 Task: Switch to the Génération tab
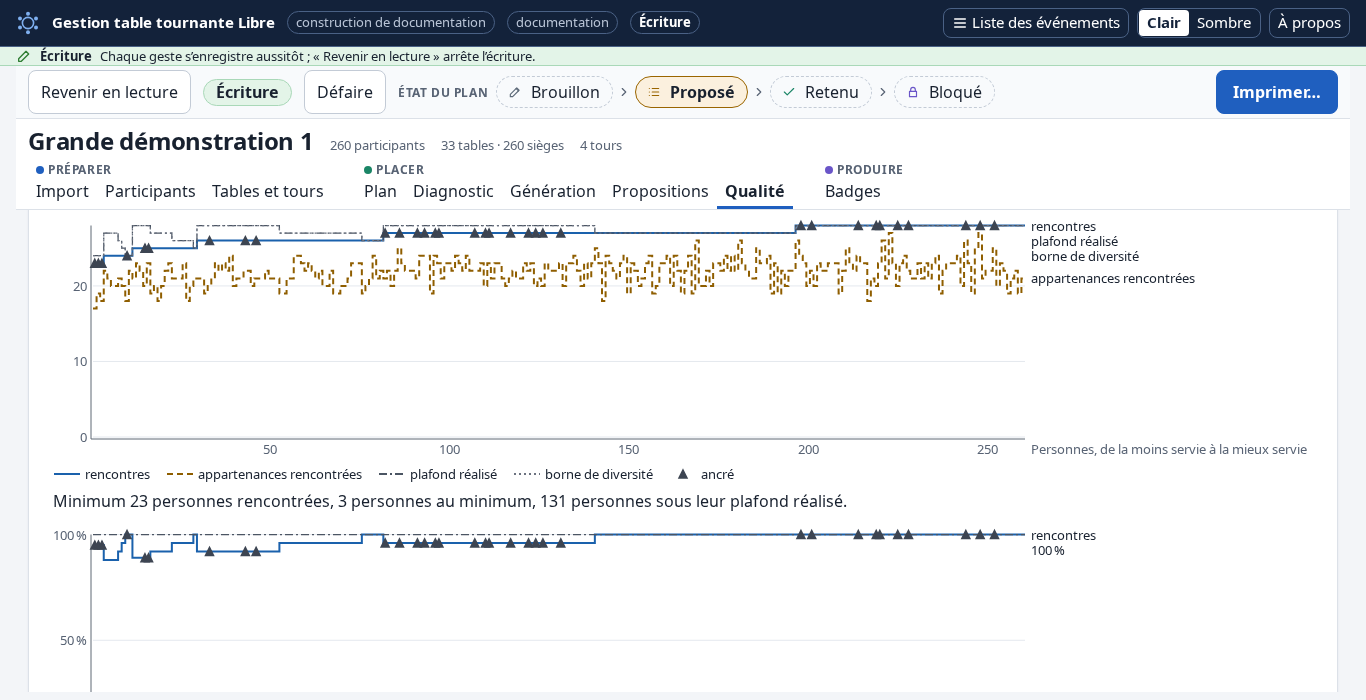pos(553,191)
